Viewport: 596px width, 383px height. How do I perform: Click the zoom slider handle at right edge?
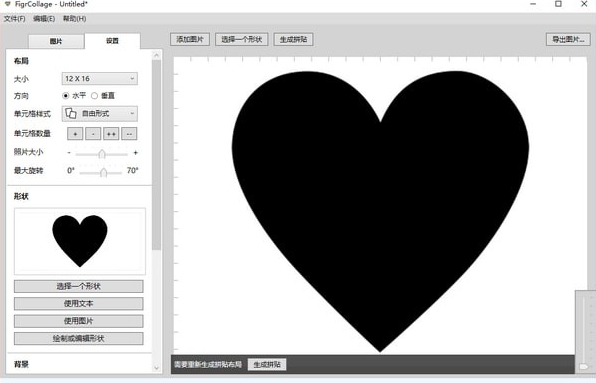point(584,366)
